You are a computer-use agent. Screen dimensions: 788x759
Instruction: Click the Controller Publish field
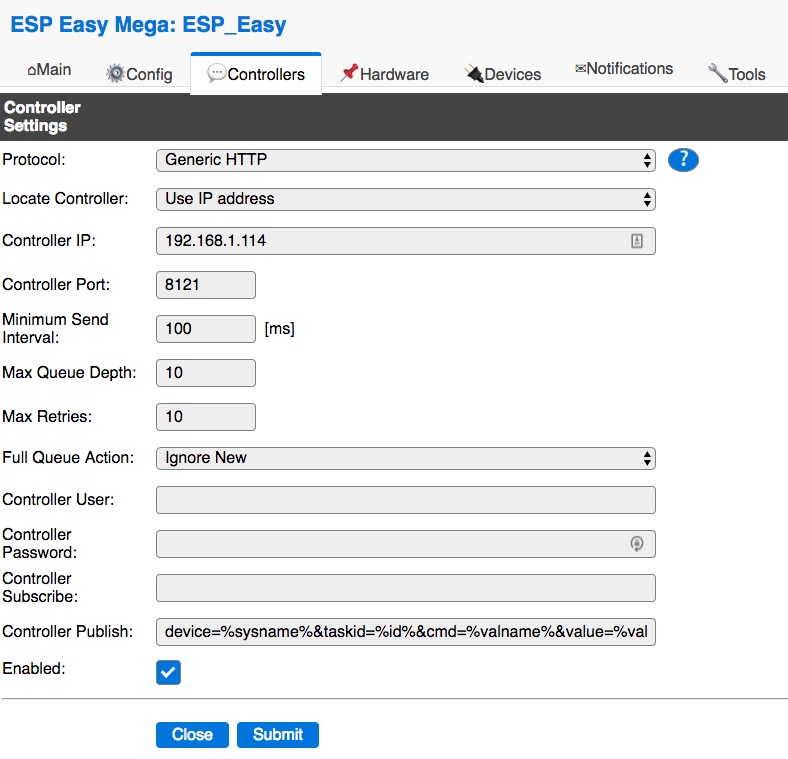pyautogui.click(x=406, y=632)
